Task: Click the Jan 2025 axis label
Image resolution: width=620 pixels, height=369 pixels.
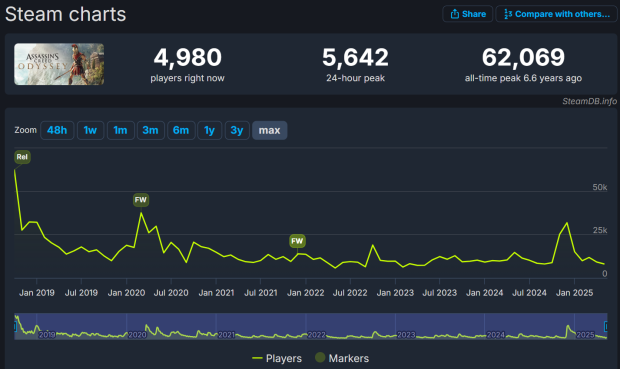Action: click(x=574, y=293)
